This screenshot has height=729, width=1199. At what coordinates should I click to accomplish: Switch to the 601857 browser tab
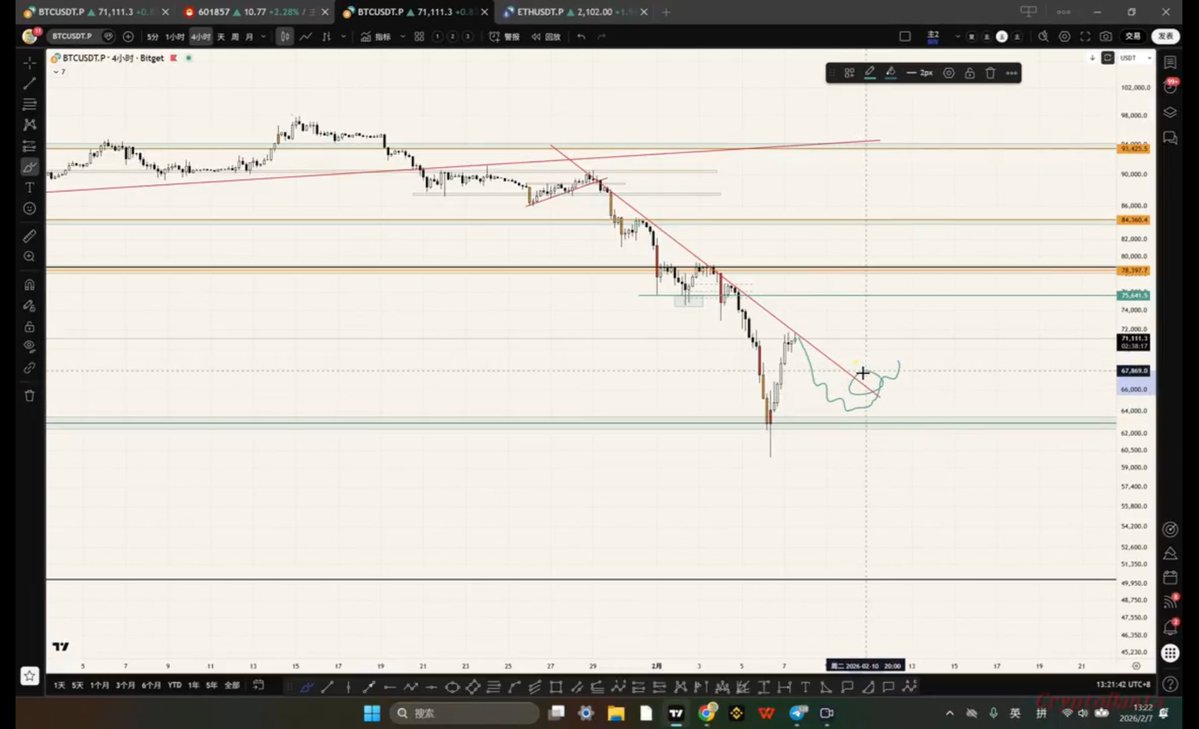pos(256,12)
